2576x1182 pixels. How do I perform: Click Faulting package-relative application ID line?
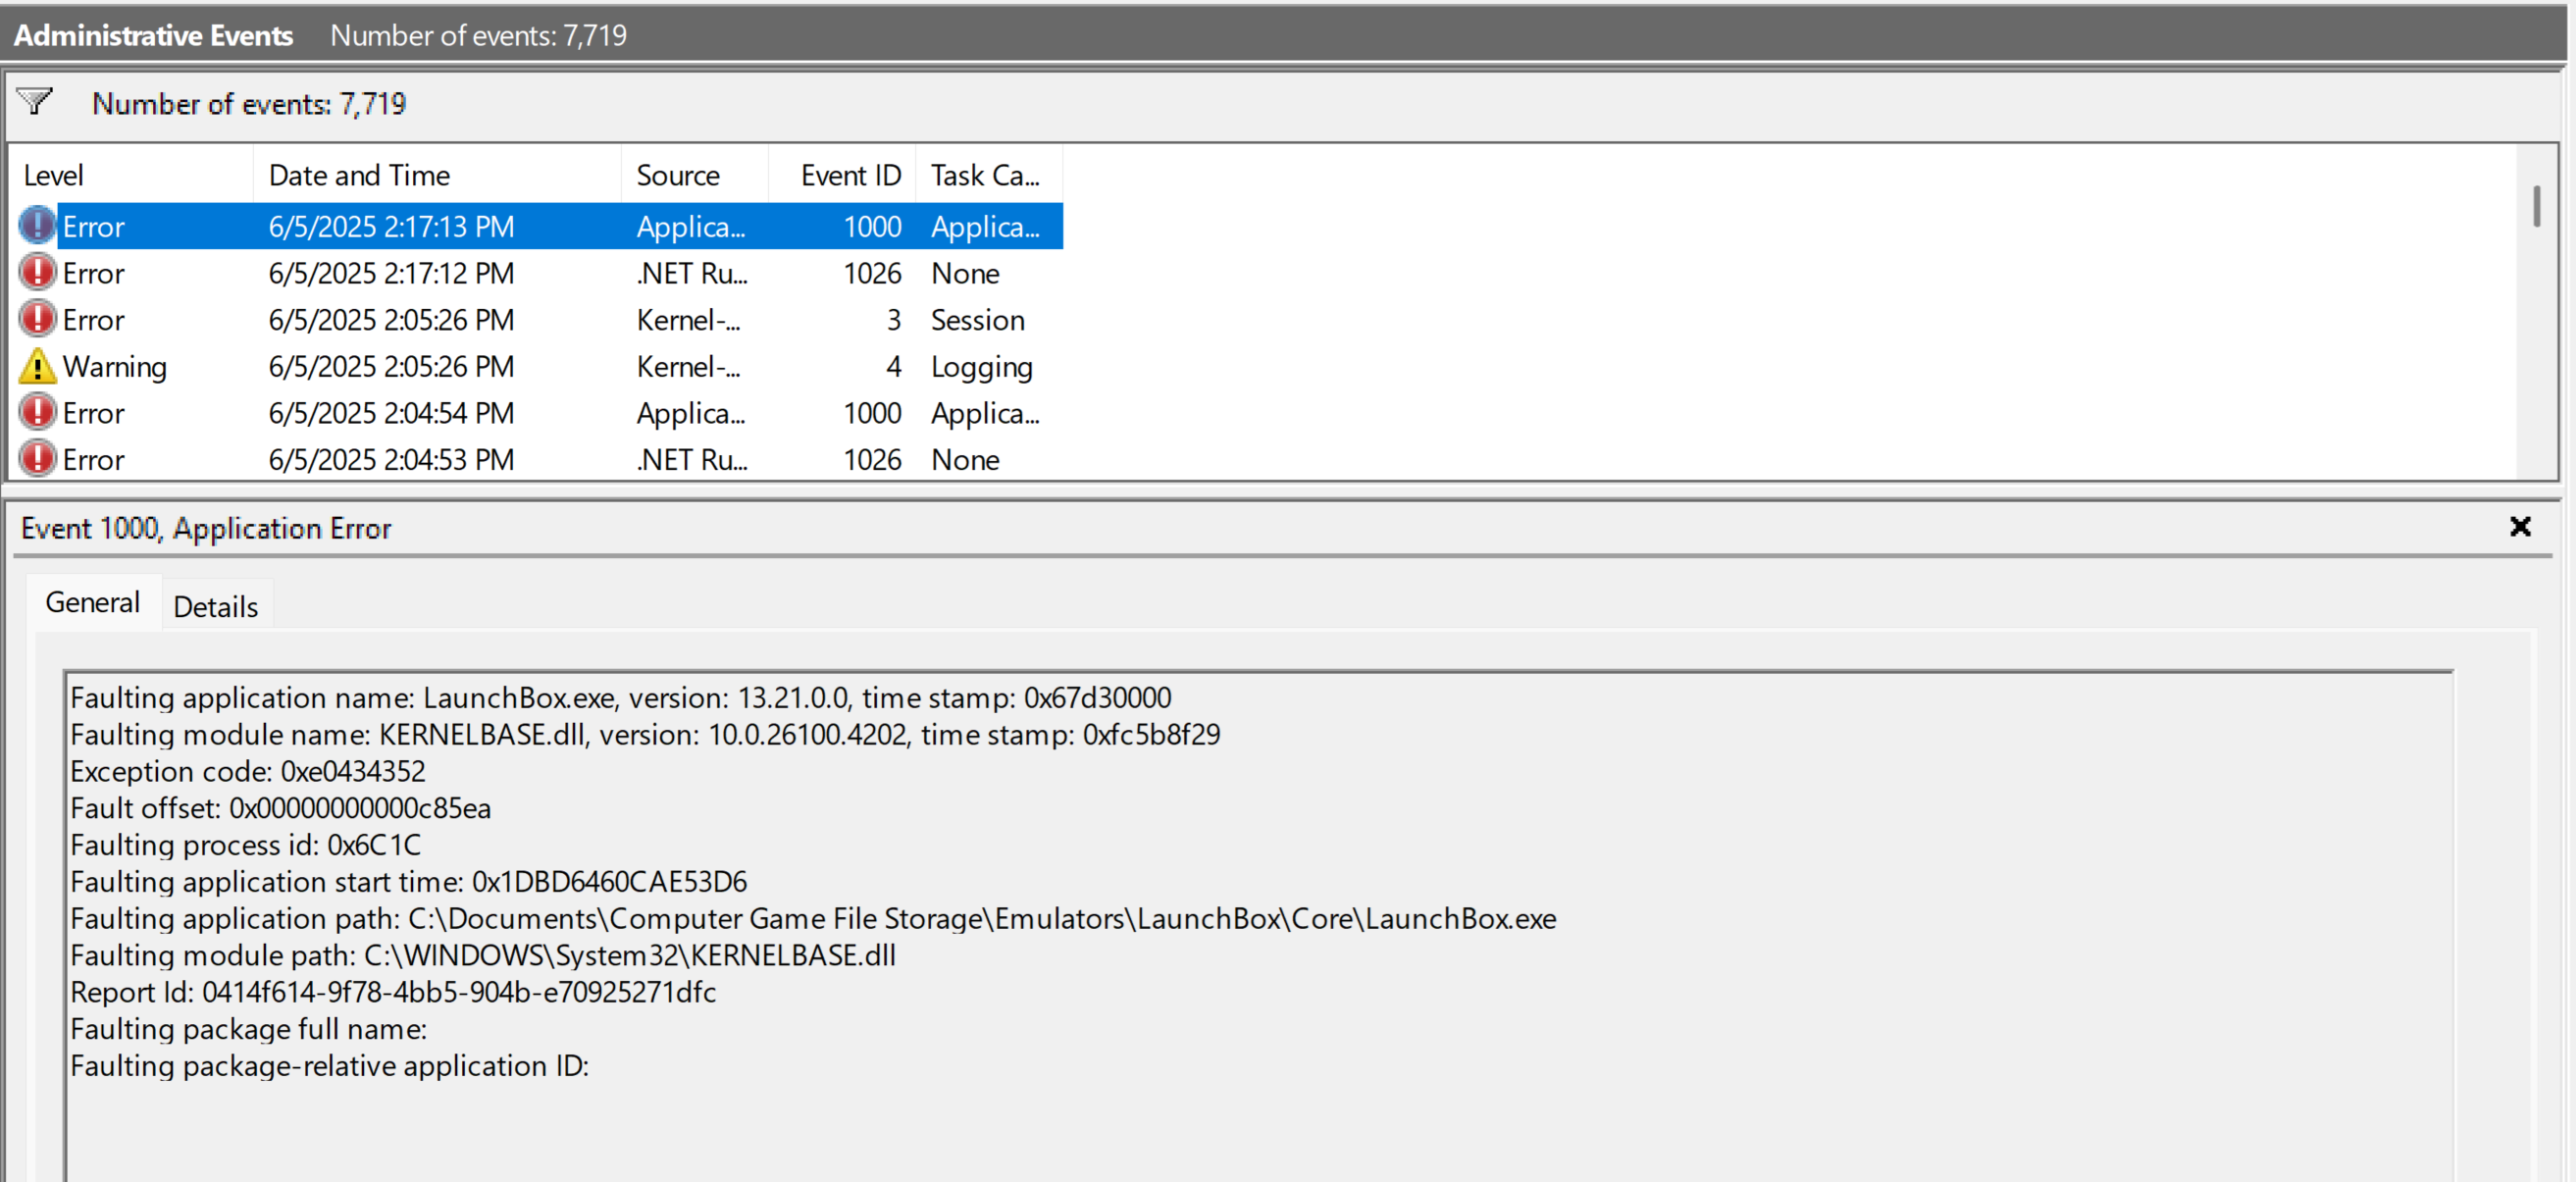pyautogui.click(x=329, y=1066)
